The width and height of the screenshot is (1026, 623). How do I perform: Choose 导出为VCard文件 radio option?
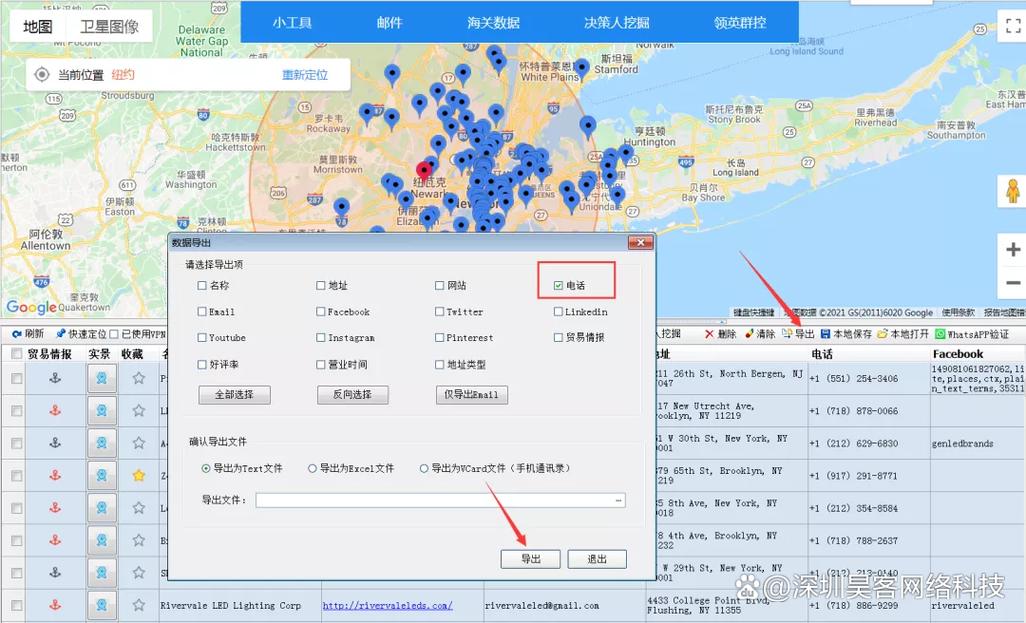click(x=424, y=468)
